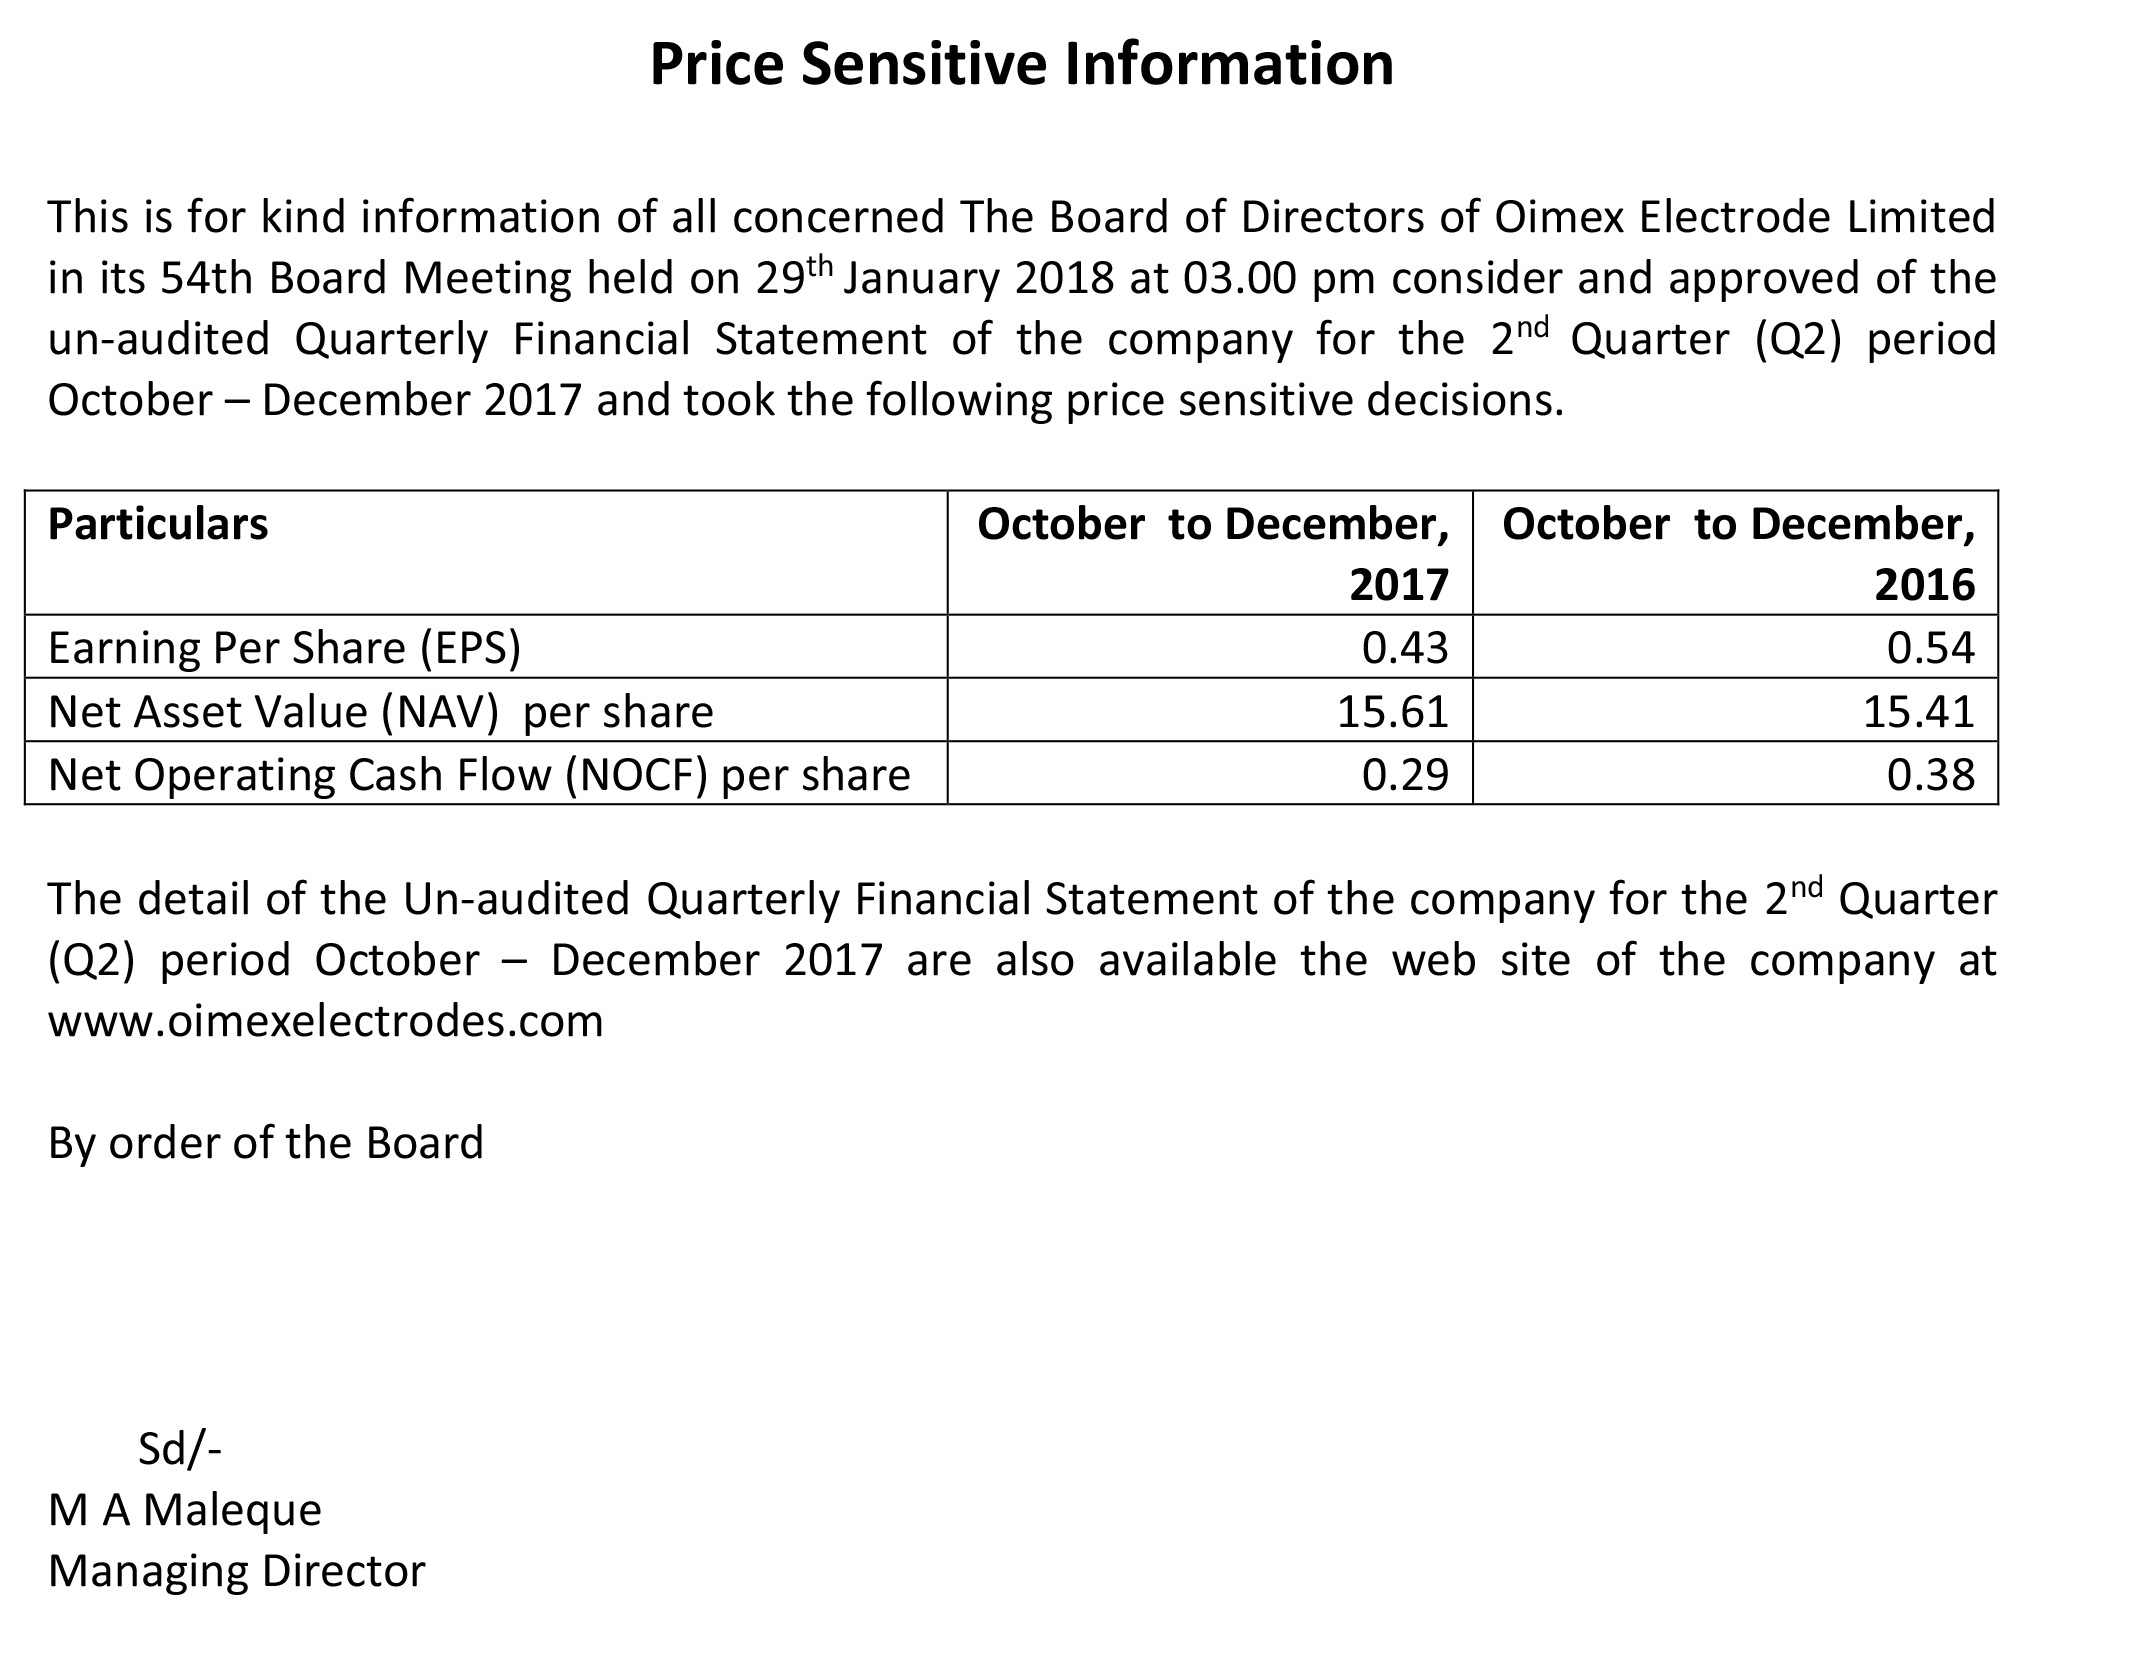Click the NOCF value 0.29
Image resolution: width=2143 pixels, height=1680 pixels.
coord(1404,775)
